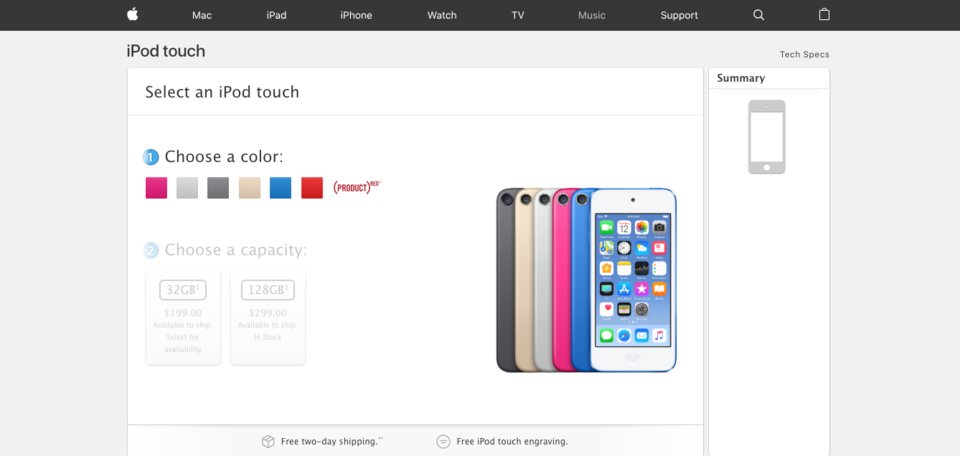Viewport: 960px width, 456px height.
Task: Open the search magnifier icon
Action: click(759, 15)
